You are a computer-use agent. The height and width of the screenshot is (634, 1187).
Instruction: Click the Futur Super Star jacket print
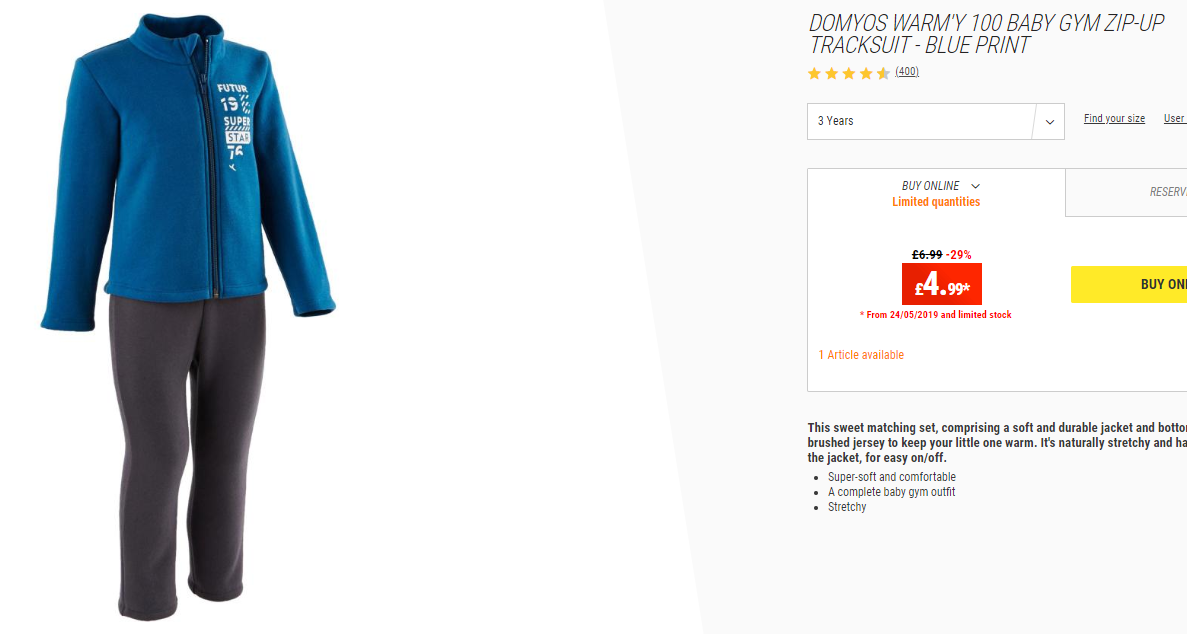235,123
